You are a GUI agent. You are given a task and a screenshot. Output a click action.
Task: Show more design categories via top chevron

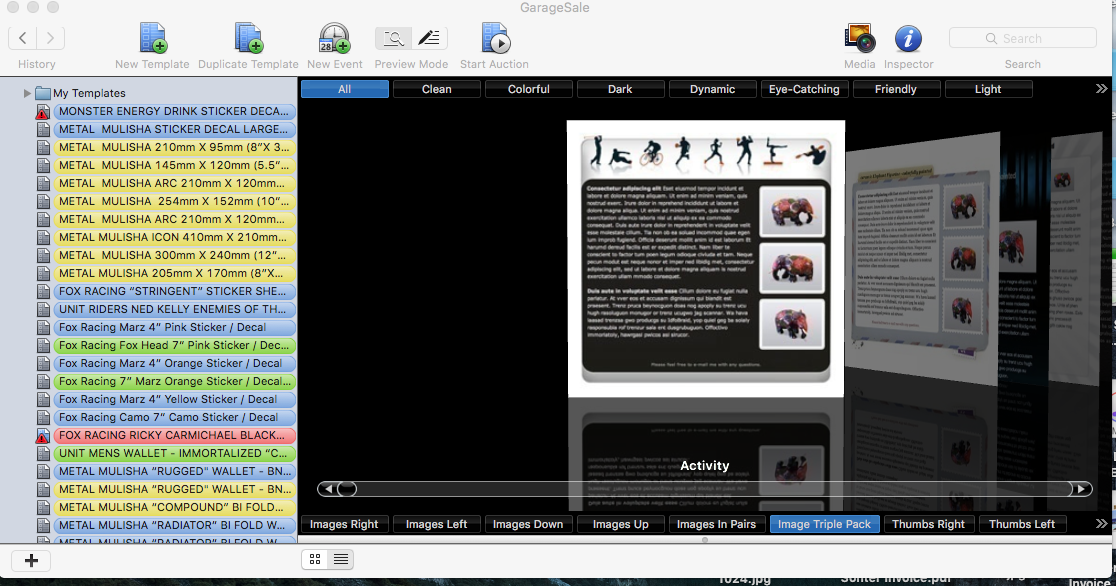[1101, 89]
